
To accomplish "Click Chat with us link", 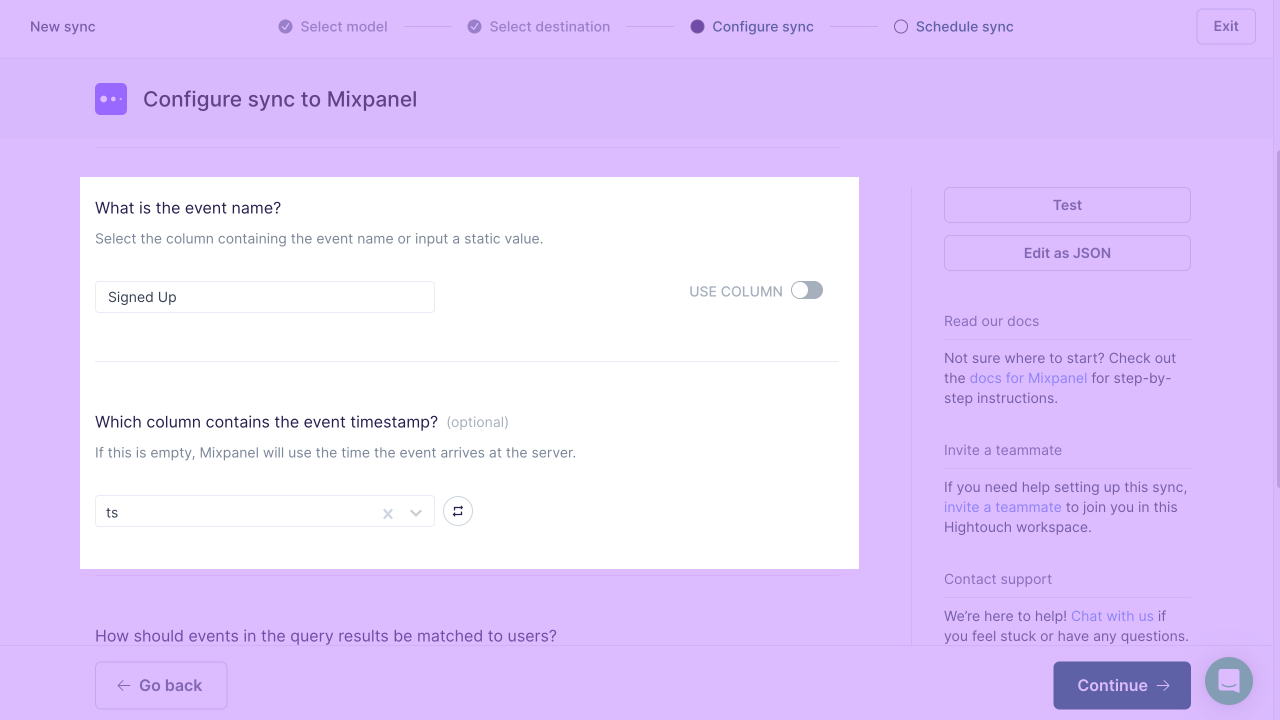I will (1112, 616).
